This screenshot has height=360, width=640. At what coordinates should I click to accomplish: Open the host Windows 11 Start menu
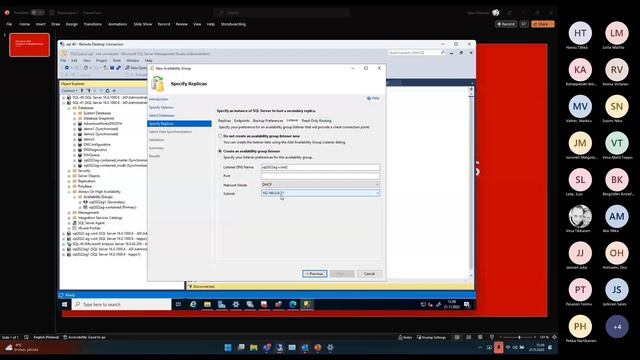(228, 348)
